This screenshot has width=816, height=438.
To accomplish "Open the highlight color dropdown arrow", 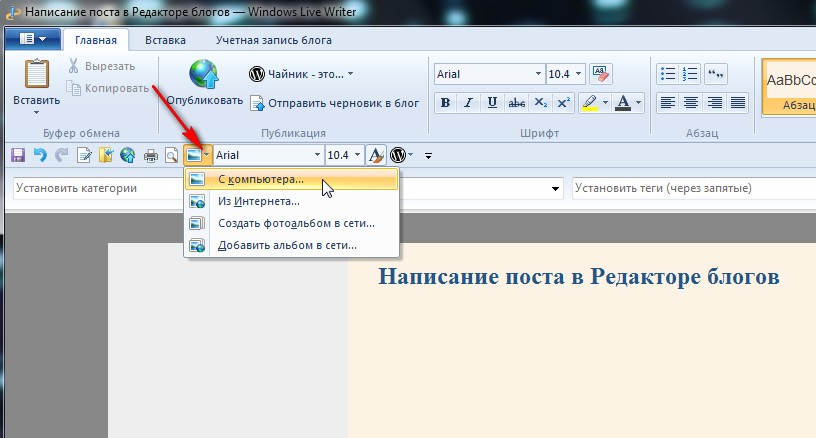I will [x=605, y=102].
